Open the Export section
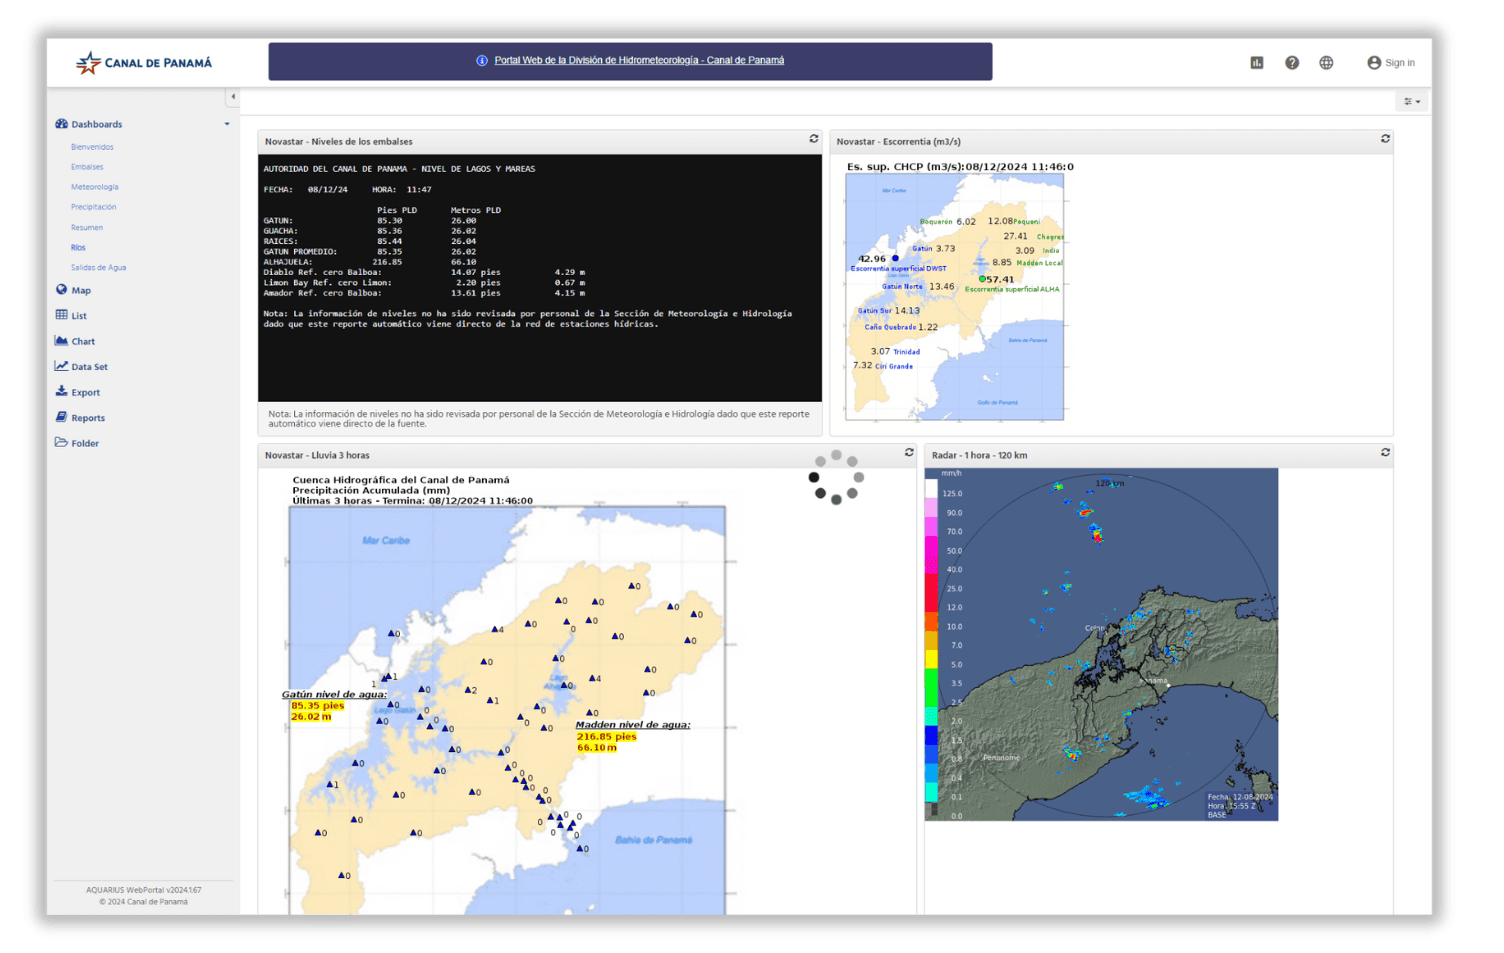This screenshot has width=1504, height=953. coord(85,393)
